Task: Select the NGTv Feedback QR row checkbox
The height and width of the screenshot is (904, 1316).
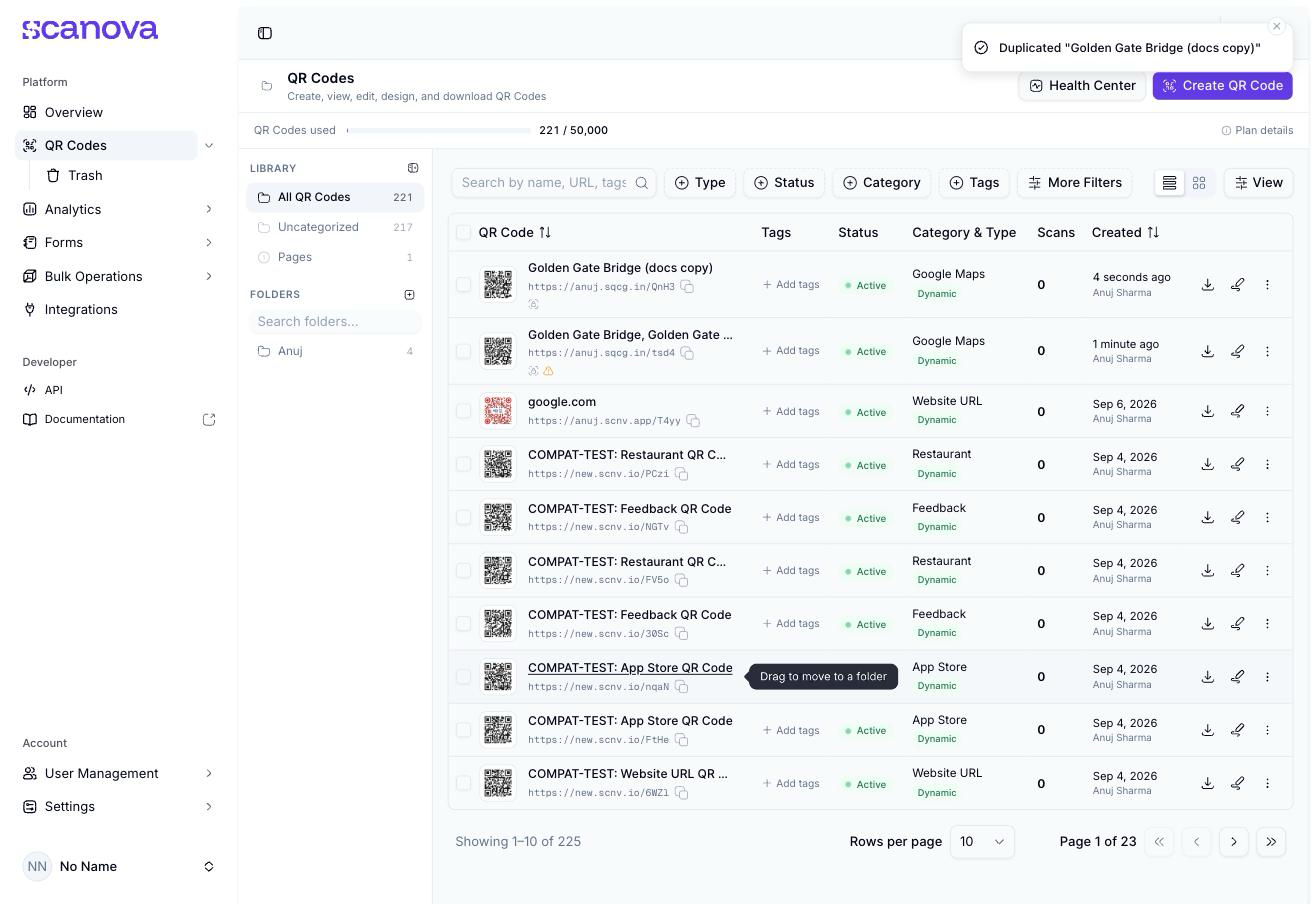Action: coord(463,517)
